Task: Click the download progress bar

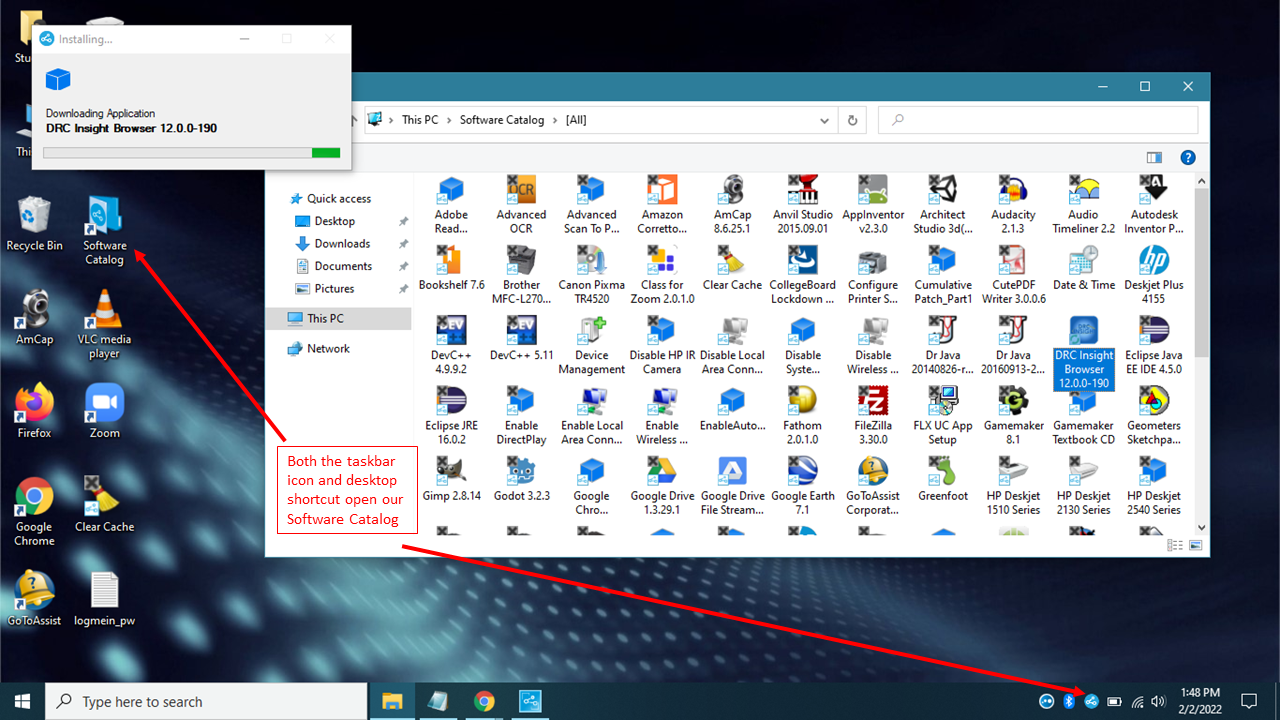Action: [x=192, y=153]
